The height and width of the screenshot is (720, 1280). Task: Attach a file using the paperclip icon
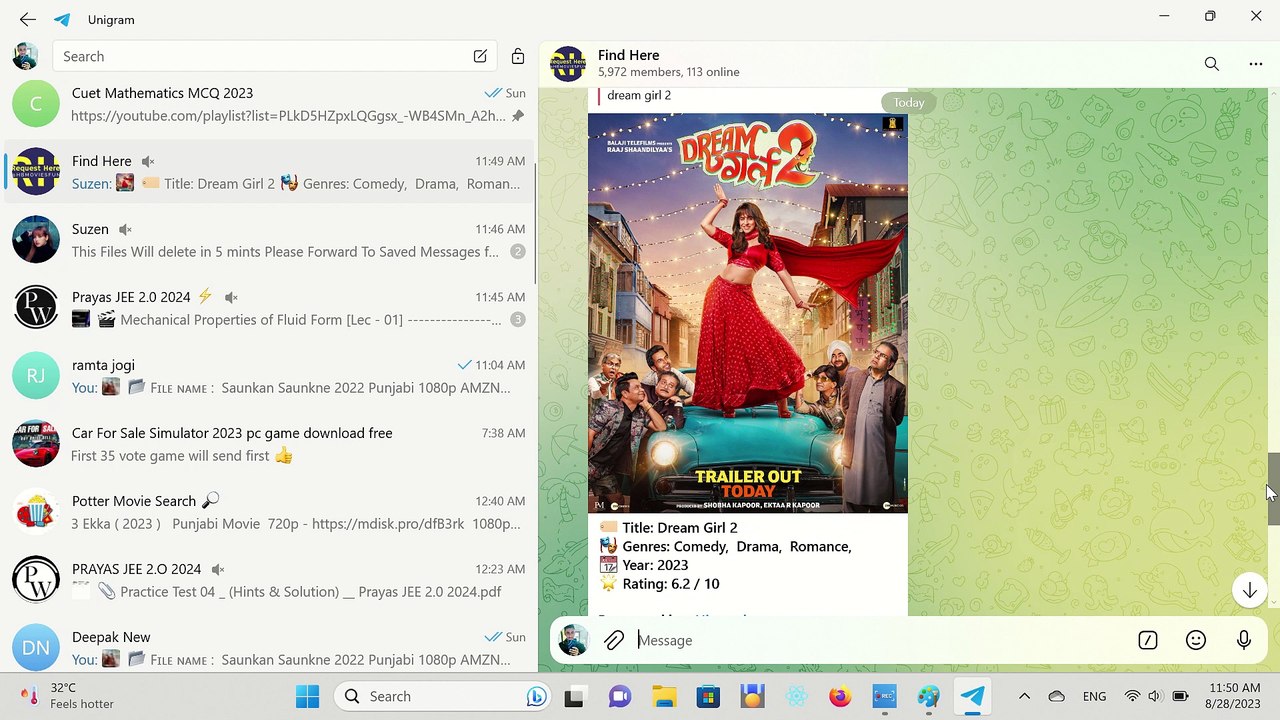pyautogui.click(x=614, y=640)
